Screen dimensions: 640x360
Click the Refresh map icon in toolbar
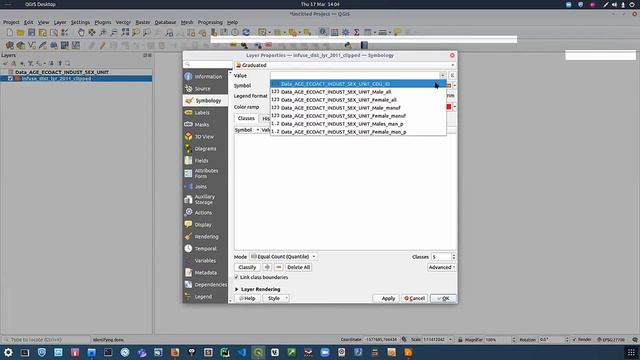[x=246, y=32]
